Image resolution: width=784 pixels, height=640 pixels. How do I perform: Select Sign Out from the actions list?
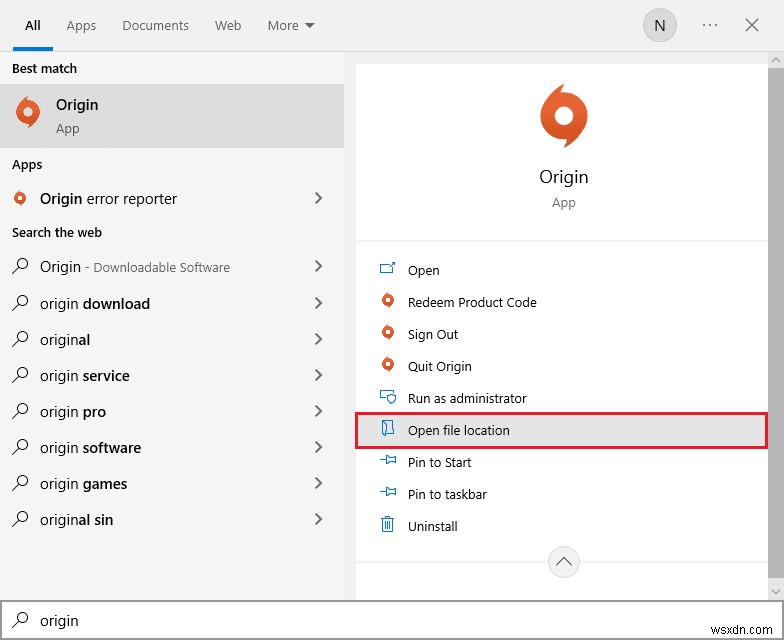[433, 334]
